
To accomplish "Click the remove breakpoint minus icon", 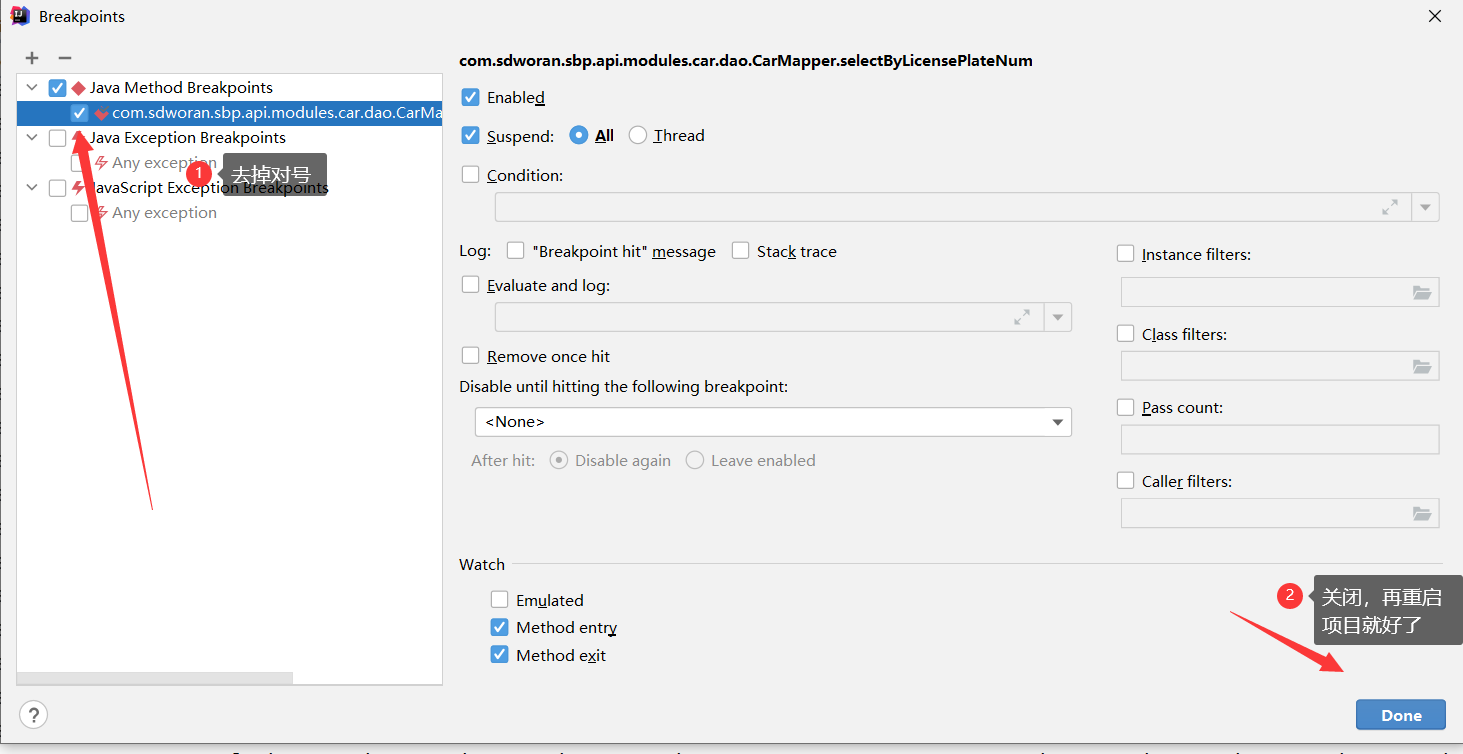I will point(64,57).
